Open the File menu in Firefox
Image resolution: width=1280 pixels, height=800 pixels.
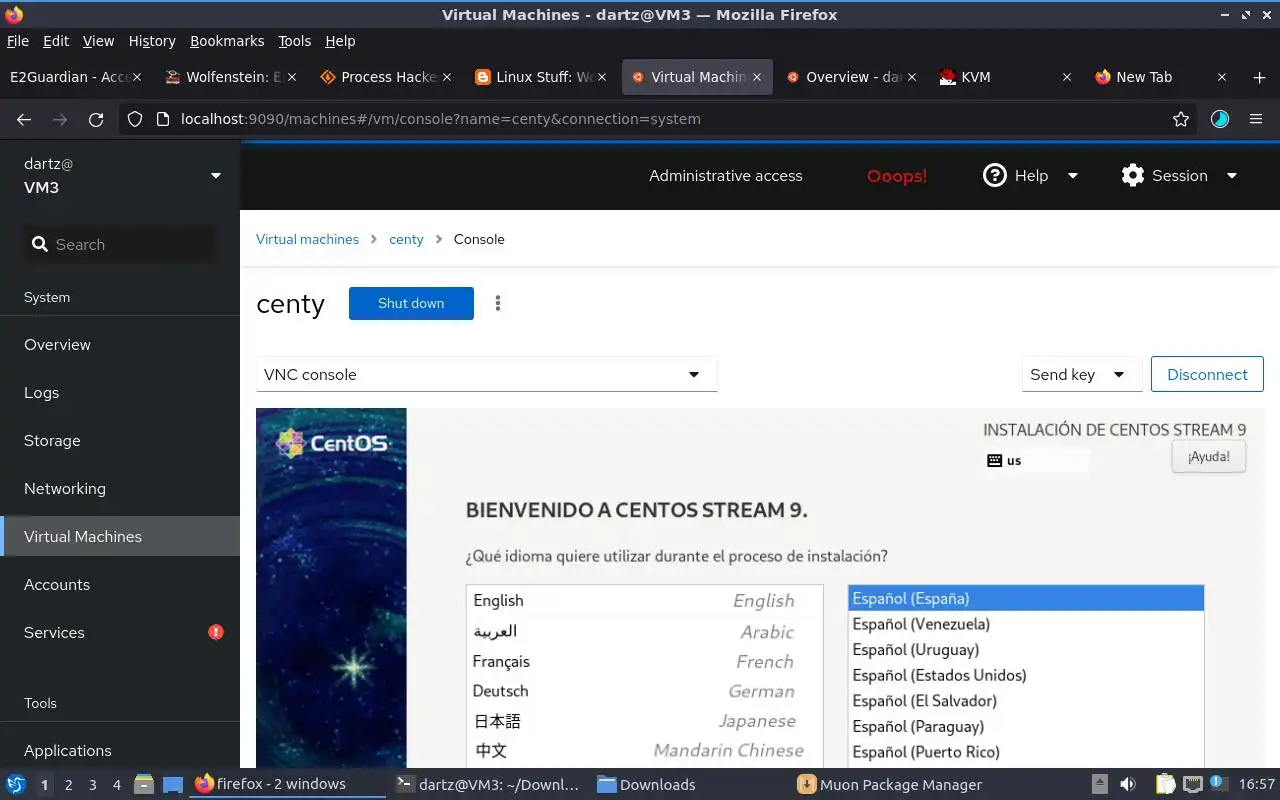(18, 41)
